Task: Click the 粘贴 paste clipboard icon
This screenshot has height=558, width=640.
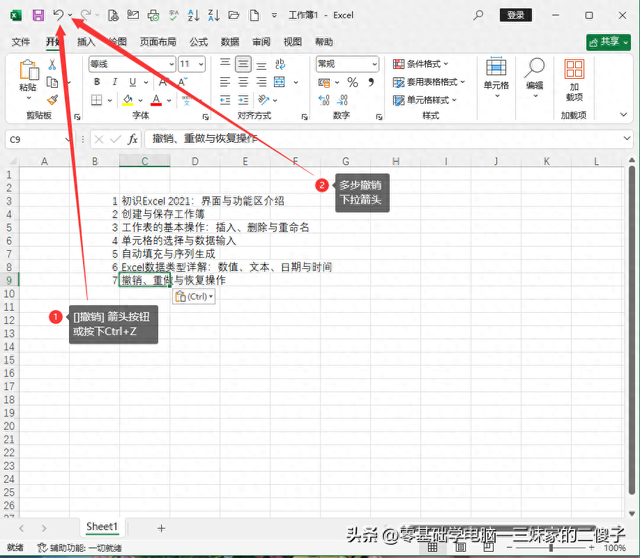Action: pyautogui.click(x=29, y=70)
